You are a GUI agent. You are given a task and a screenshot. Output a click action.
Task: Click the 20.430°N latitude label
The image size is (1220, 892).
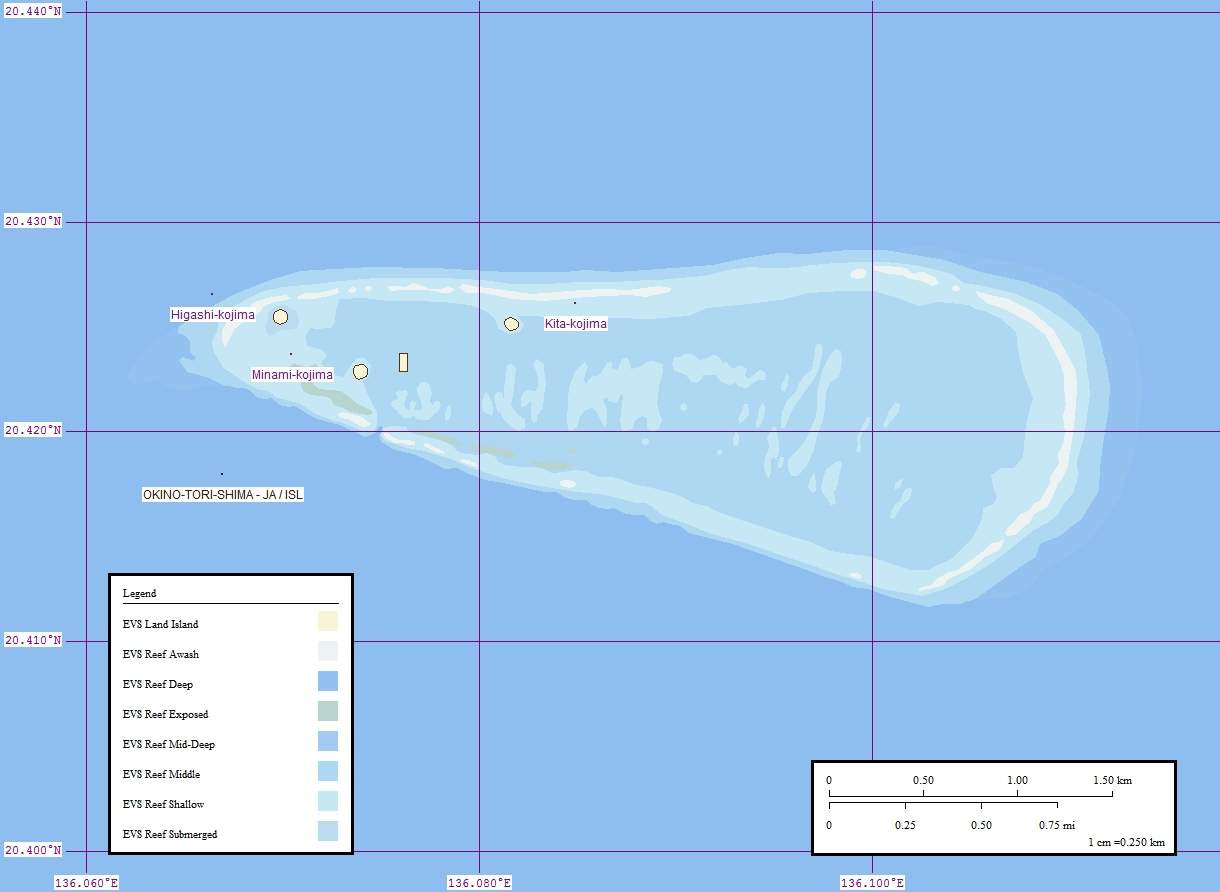coord(33,221)
